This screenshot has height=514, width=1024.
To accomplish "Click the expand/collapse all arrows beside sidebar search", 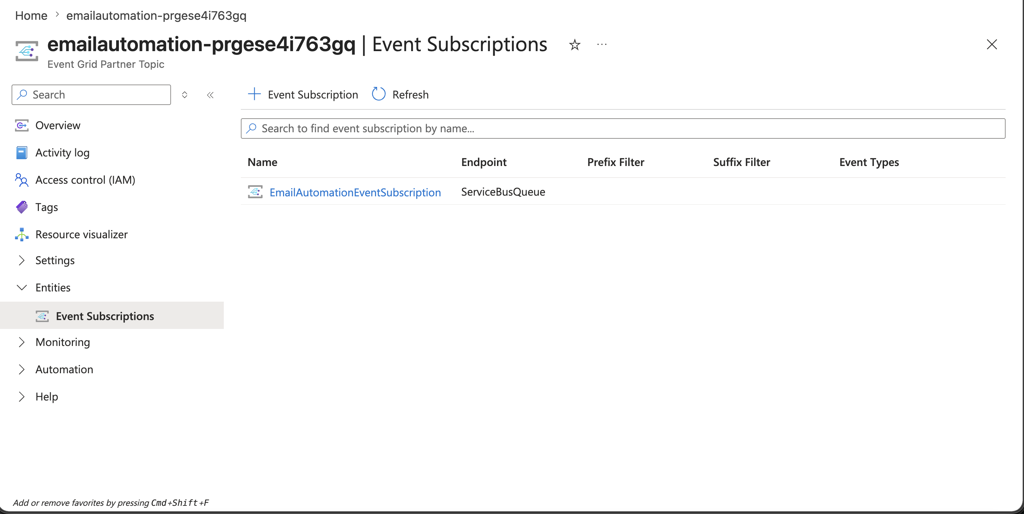I will [185, 95].
